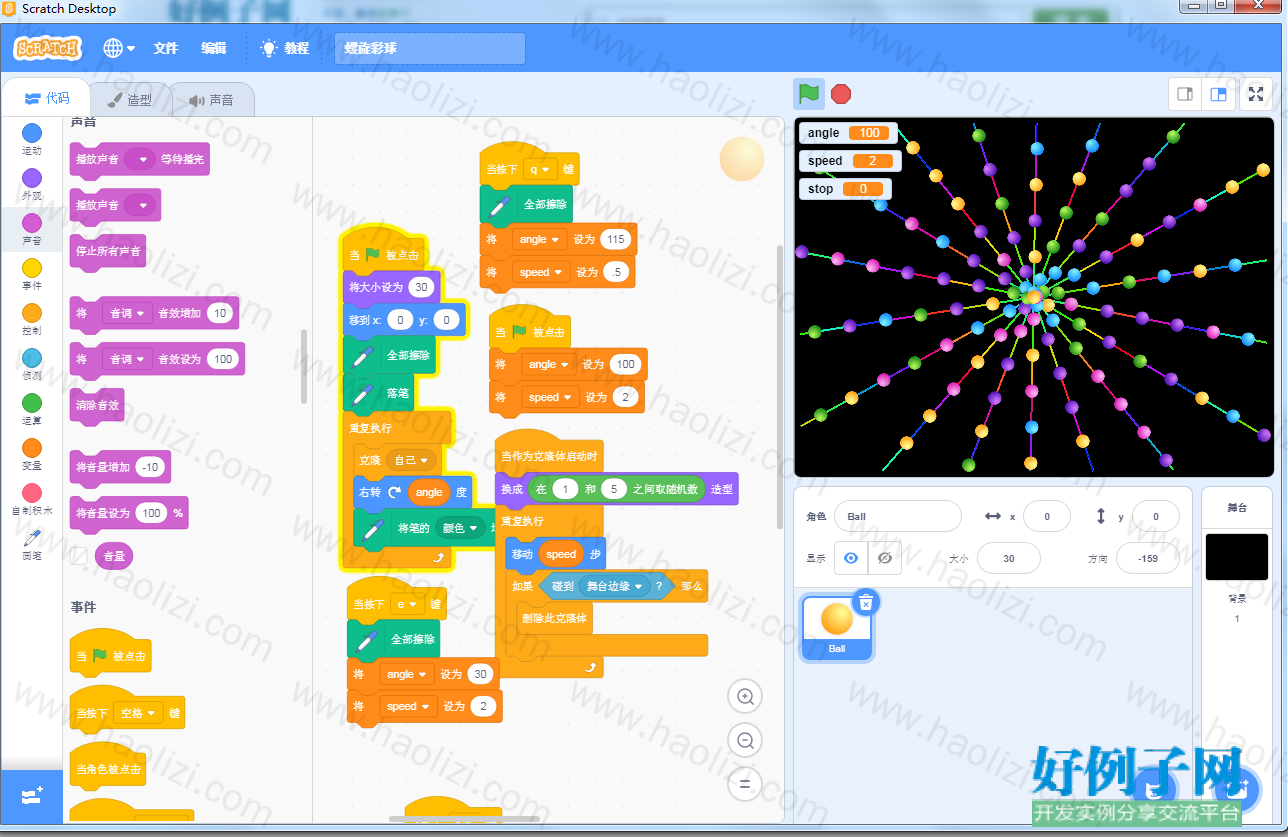Image resolution: width=1288 pixels, height=837 pixels.
Task: Switch to the 造型 costumes tab
Action: pyautogui.click(x=130, y=100)
